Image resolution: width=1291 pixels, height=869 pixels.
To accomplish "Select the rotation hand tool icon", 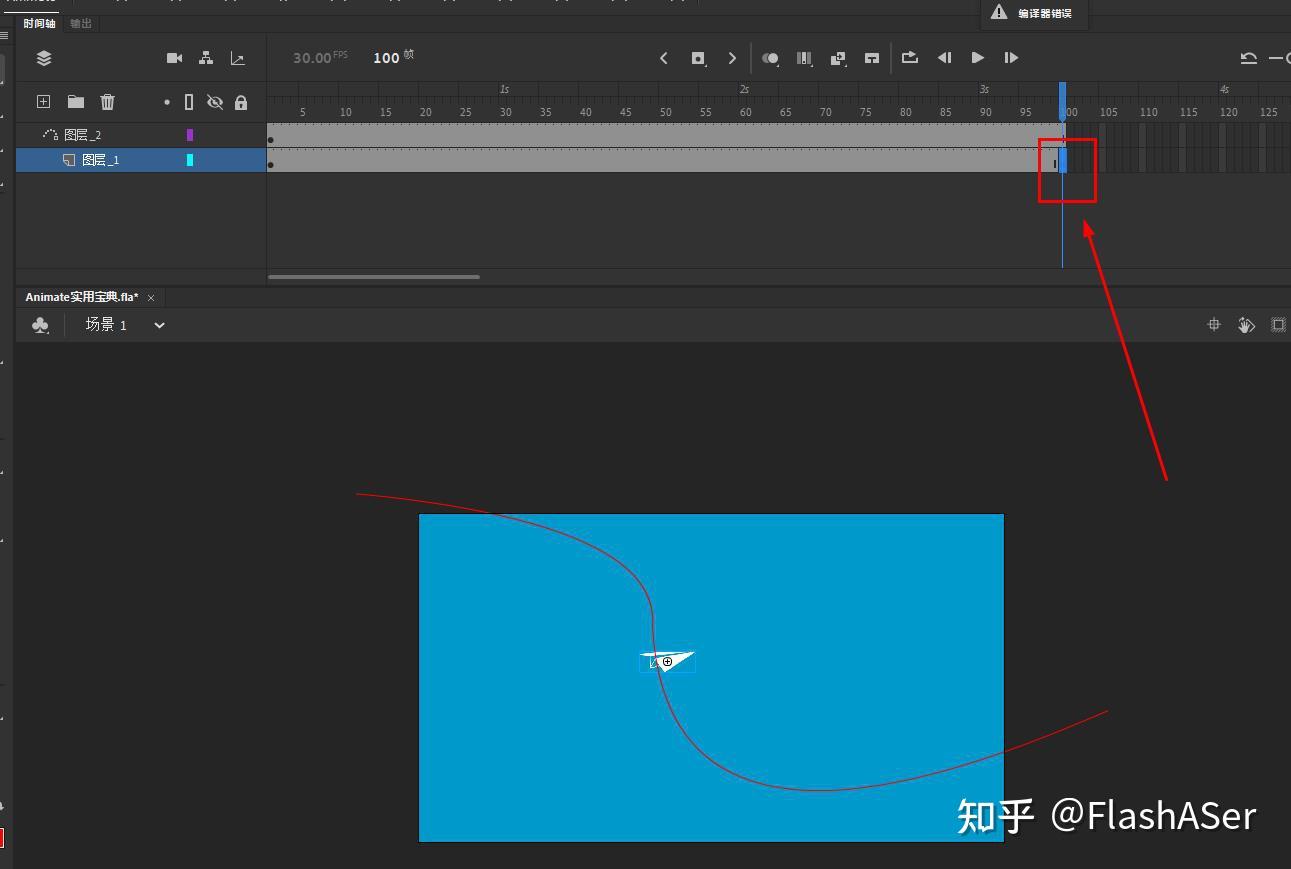I will point(1246,325).
